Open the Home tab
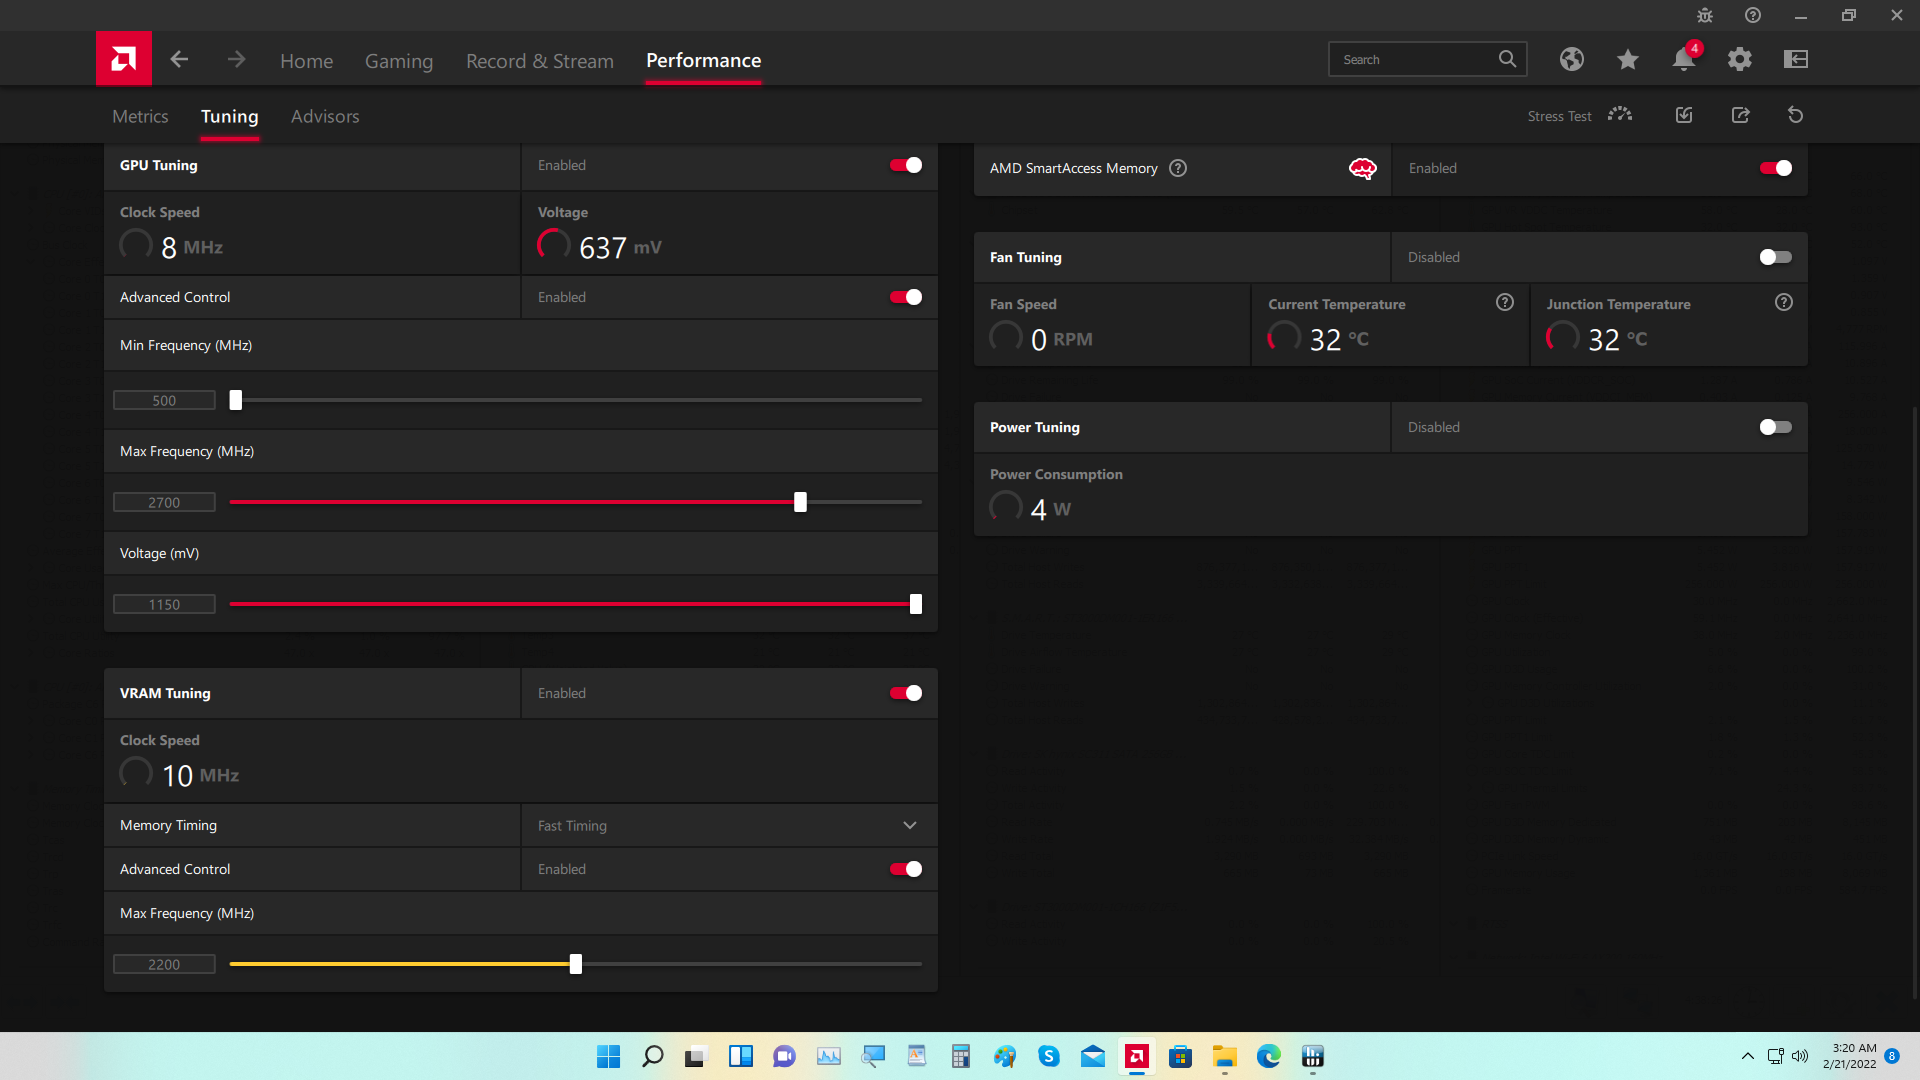Viewport: 1920px width, 1080px height. coord(307,61)
